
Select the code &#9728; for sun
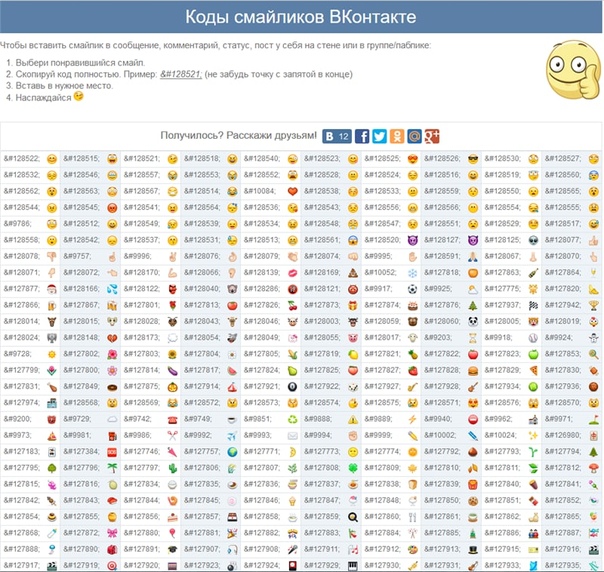[17, 354]
